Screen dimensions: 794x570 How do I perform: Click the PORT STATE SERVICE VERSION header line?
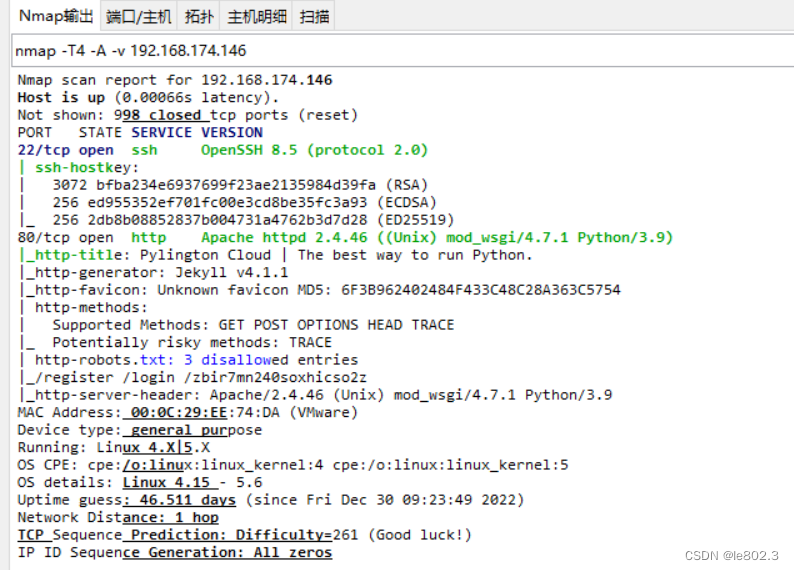[140, 132]
